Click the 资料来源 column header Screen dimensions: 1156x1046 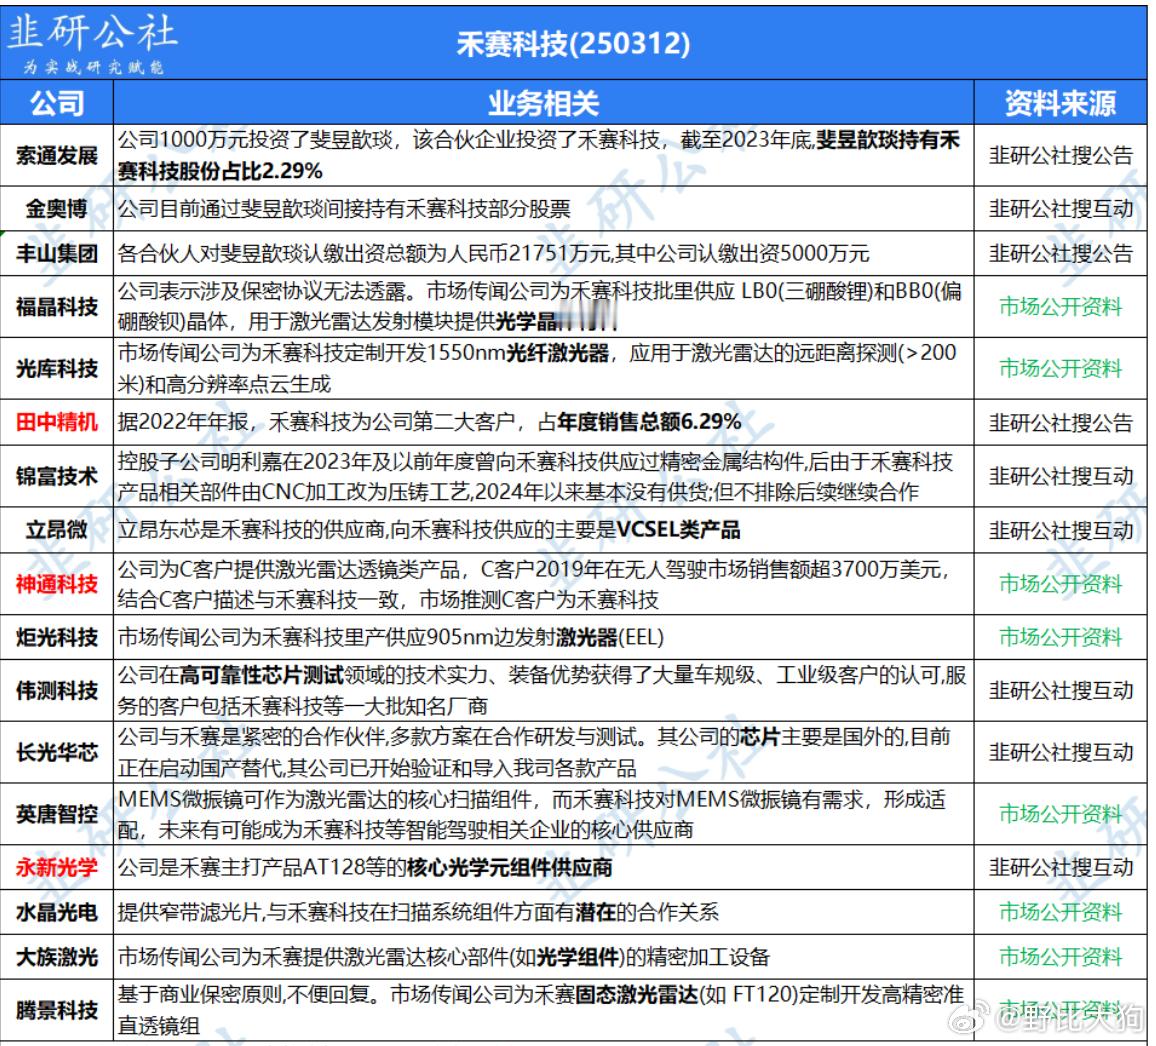click(1059, 105)
